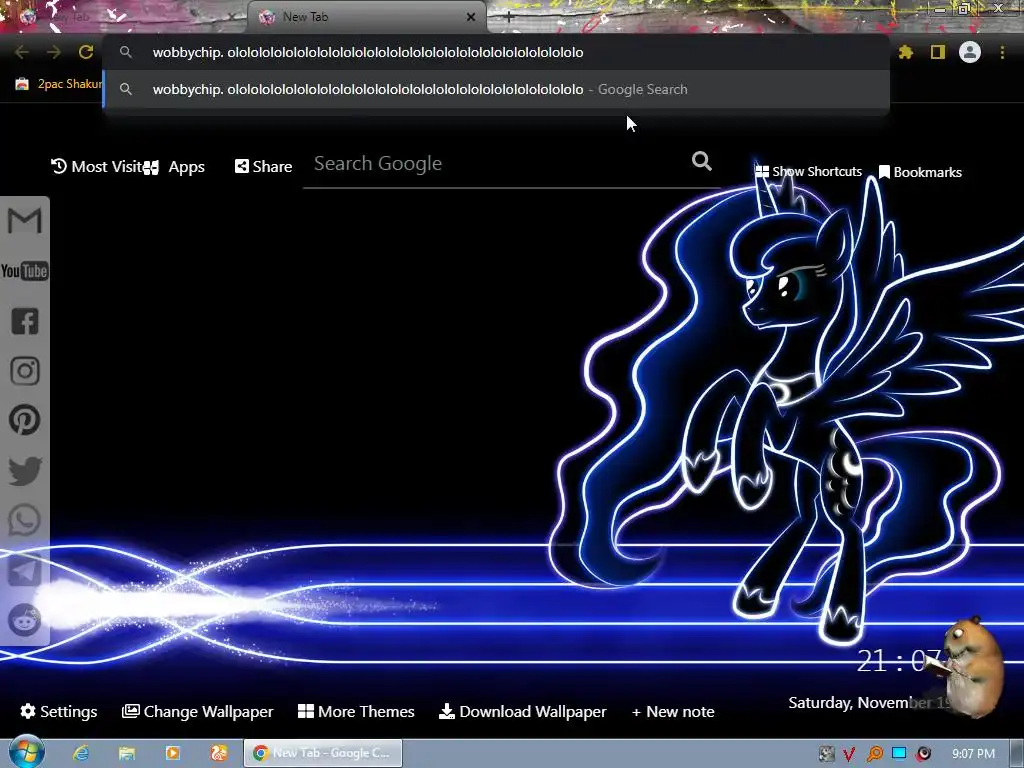Viewport: 1024px width, 768px height.
Task: Click Download Wallpaper
Action: 522,711
